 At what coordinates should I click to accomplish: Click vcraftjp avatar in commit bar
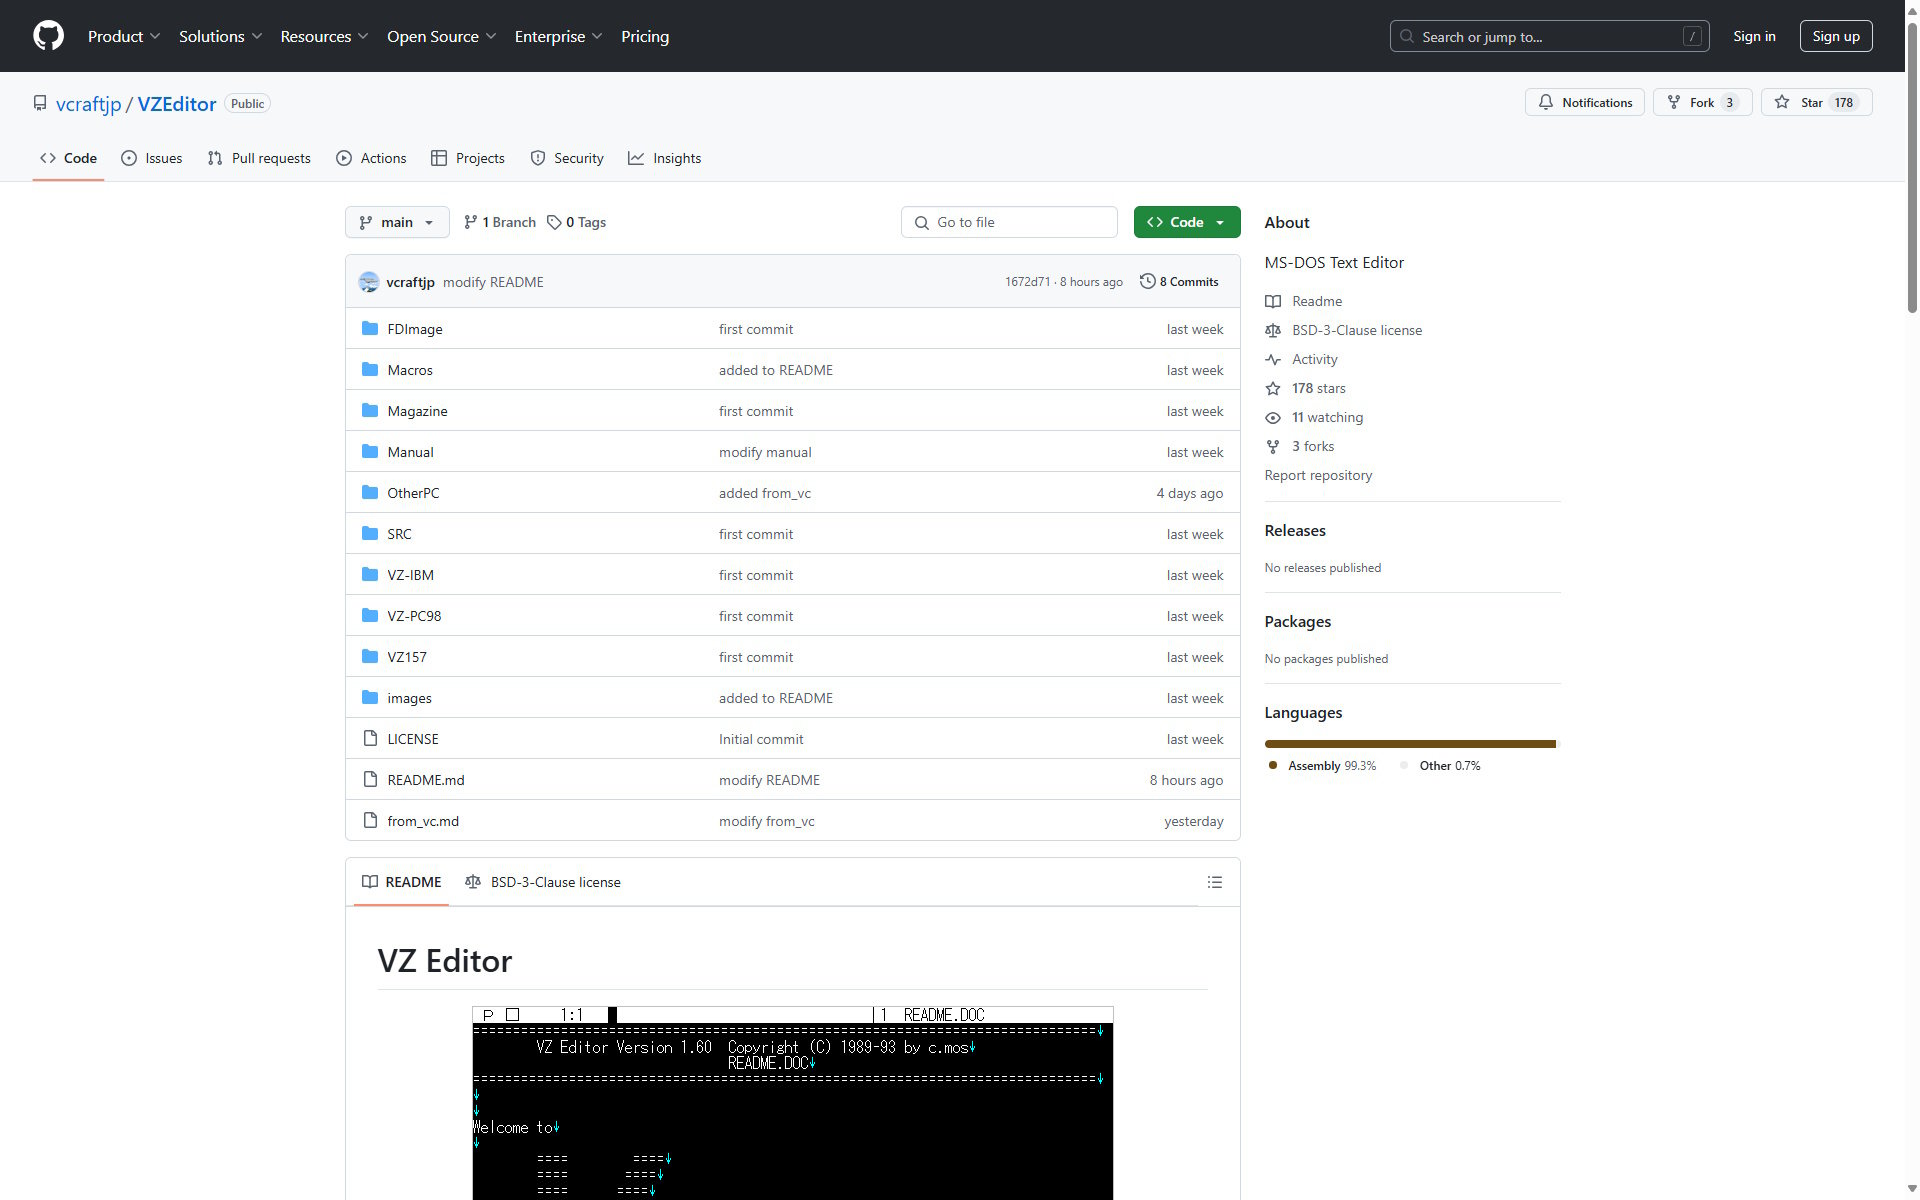pyautogui.click(x=369, y=282)
